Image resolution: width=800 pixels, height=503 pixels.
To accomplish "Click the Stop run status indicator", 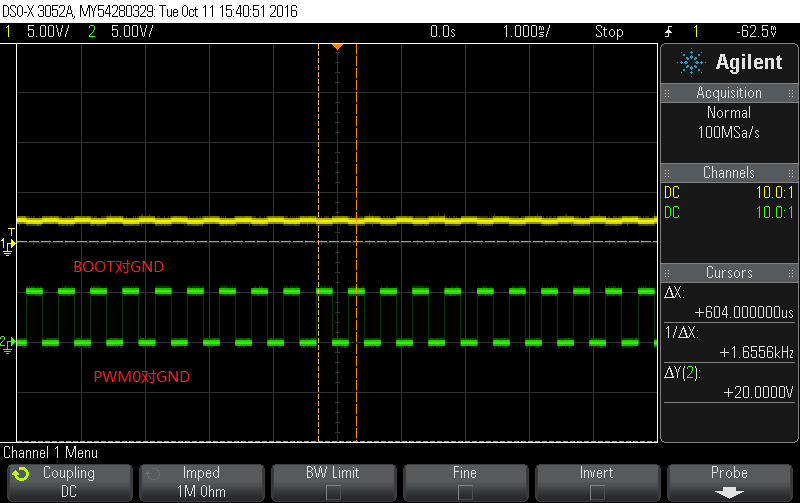I will tap(609, 32).
